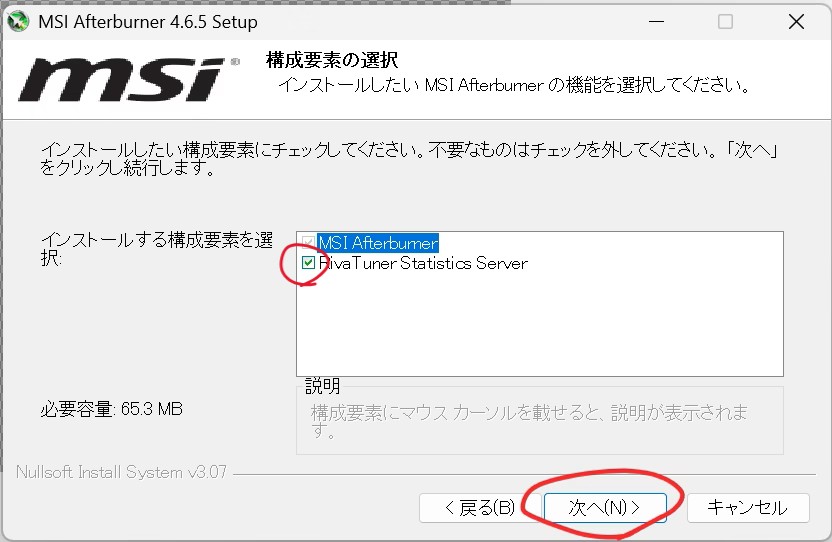Click the greyed MSI Afterburner checkbox
832x542 pixels.
tap(309, 243)
